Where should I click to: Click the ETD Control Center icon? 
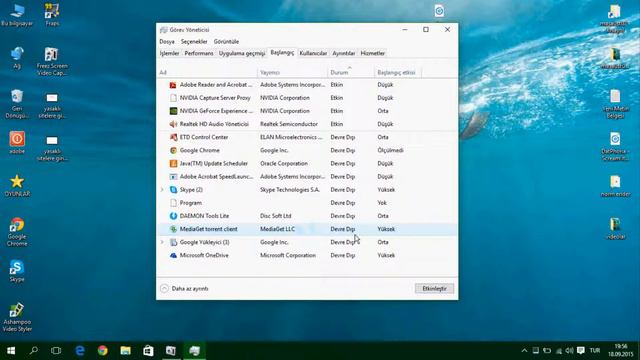point(173,137)
